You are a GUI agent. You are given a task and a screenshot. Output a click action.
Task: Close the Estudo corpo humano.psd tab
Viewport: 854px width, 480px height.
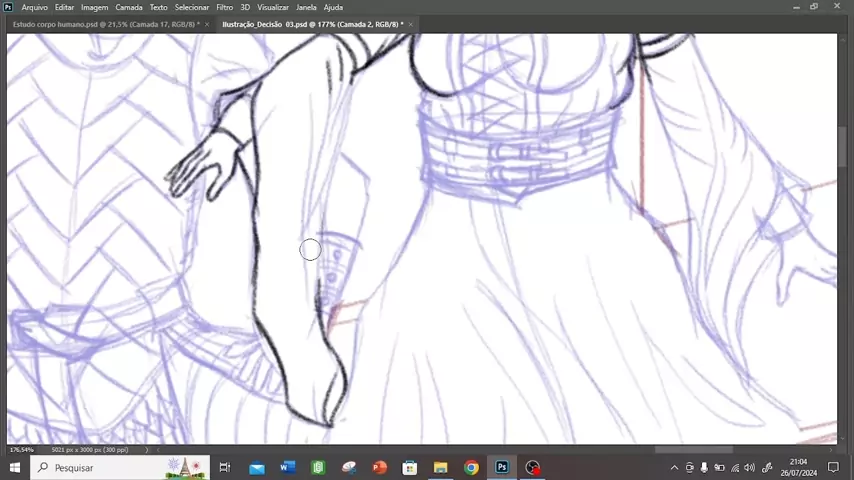(207, 23)
